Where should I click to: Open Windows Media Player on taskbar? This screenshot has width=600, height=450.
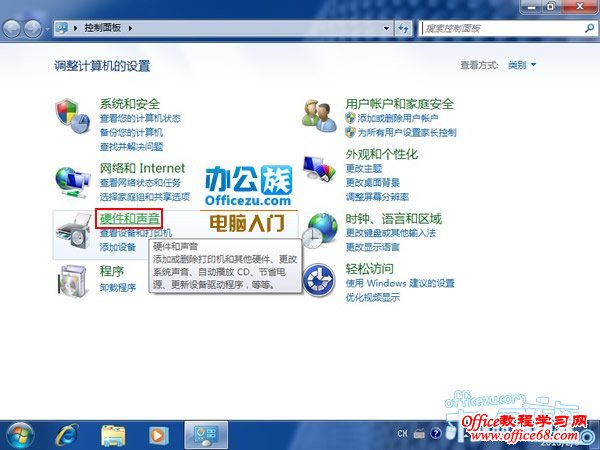[x=158, y=435]
